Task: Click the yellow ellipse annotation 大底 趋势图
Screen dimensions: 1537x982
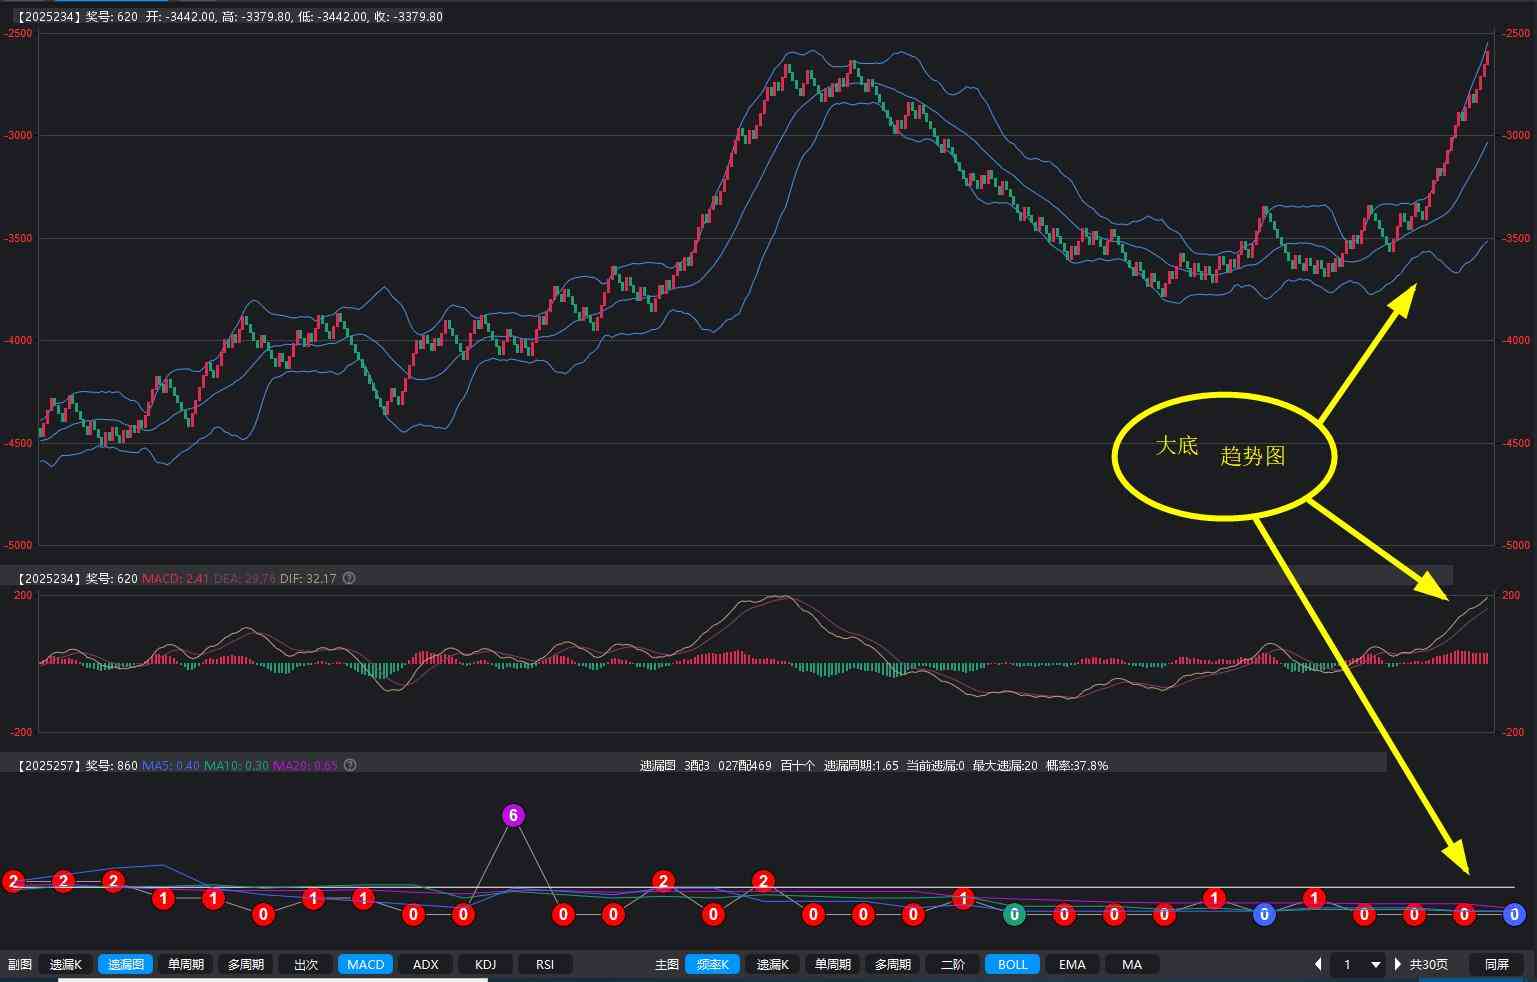Action: click(1224, 456)
